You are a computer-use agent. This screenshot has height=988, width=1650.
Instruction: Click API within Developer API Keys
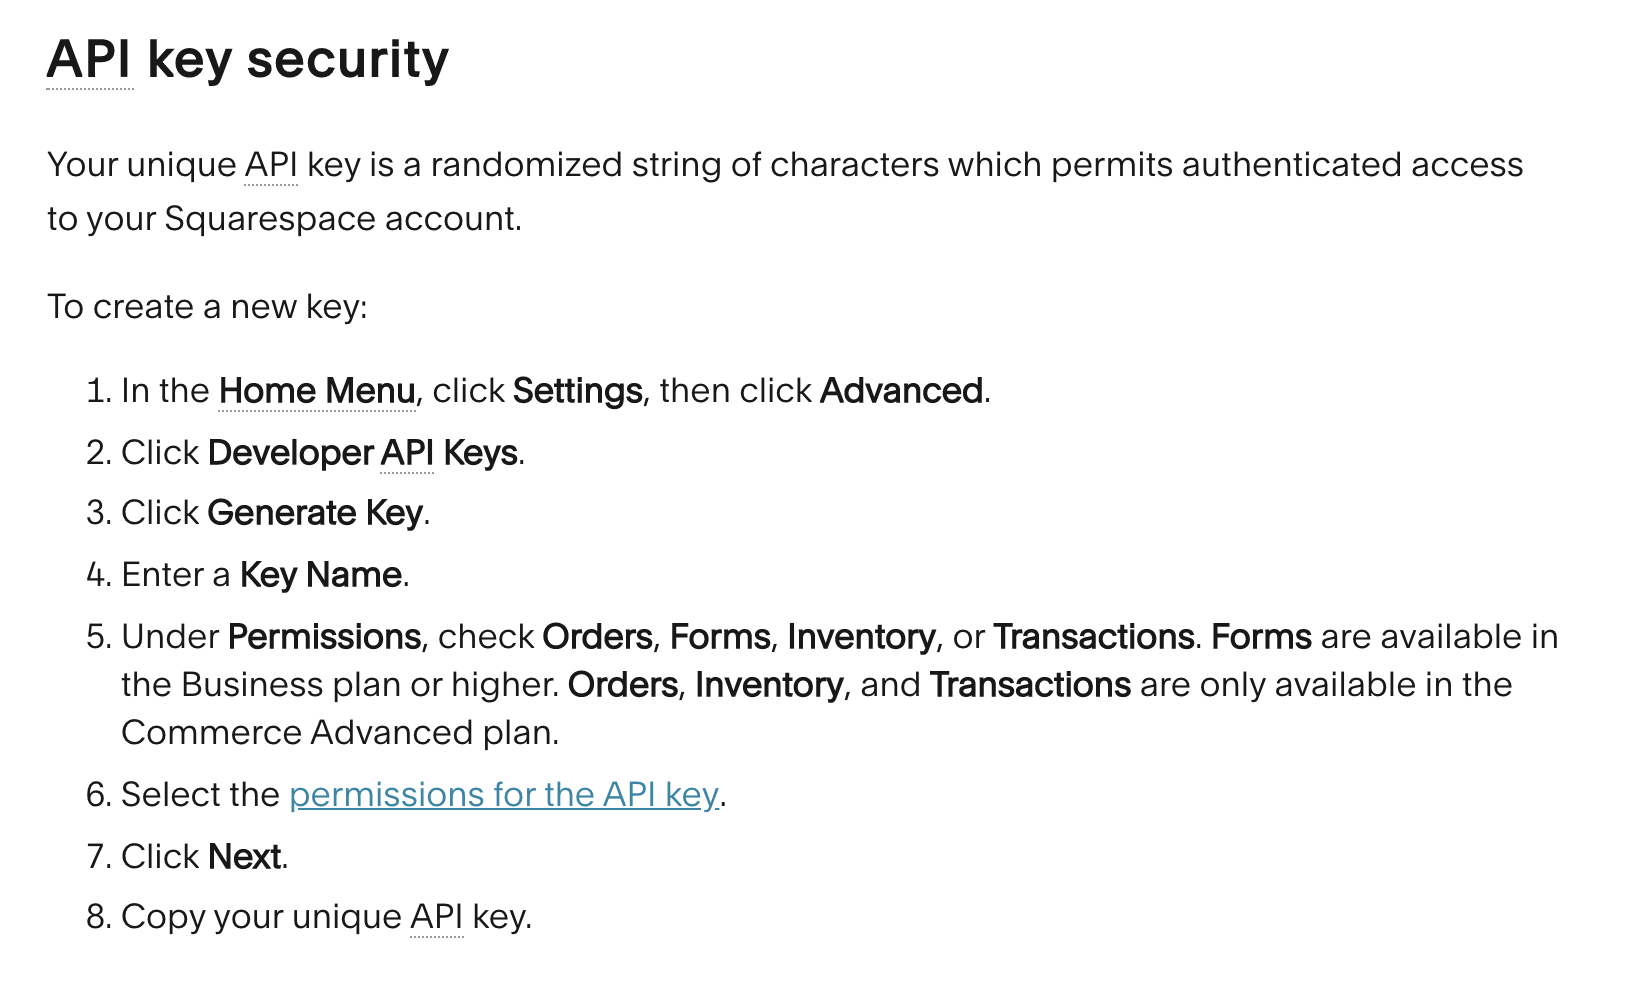pyautogui.click(x=407, y=453)
